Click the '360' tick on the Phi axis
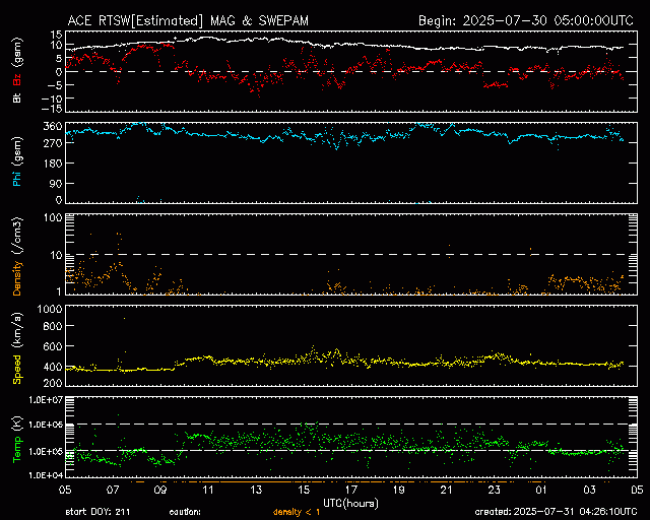This screenshot has width=650, height=520. tap(53, 126)
